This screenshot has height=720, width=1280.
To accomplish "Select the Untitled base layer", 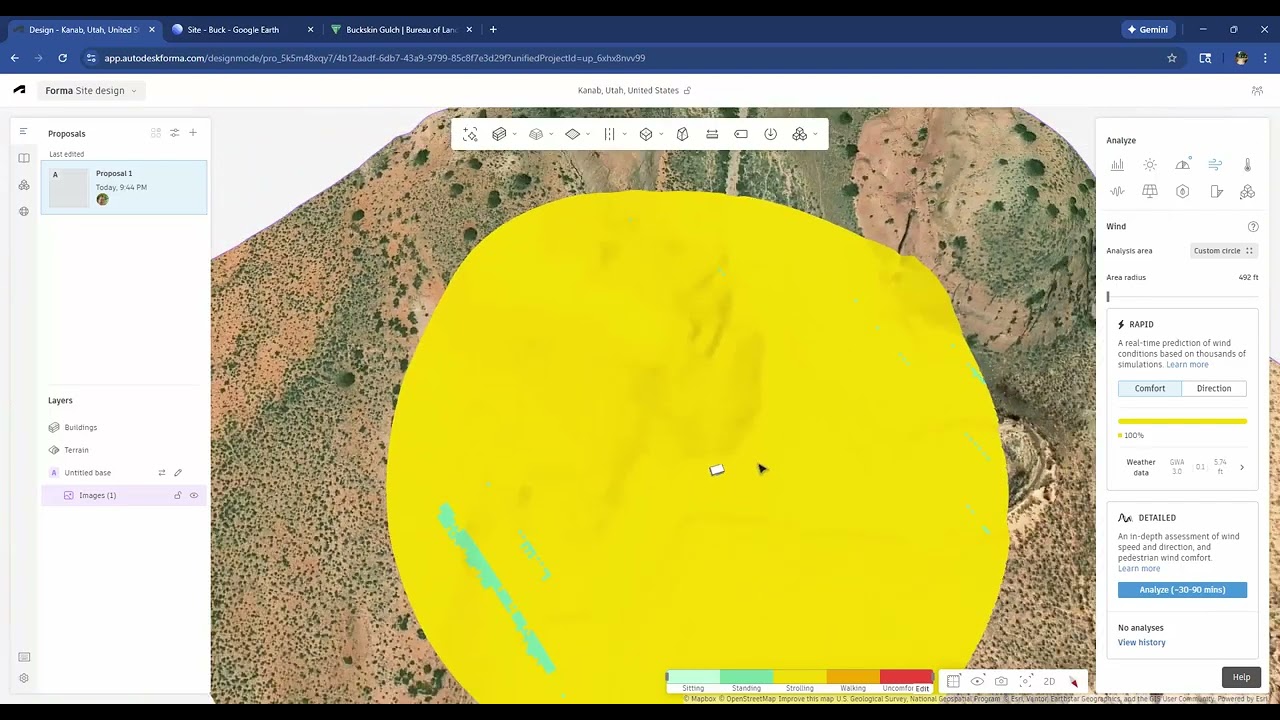I will (x=124, y=472).
